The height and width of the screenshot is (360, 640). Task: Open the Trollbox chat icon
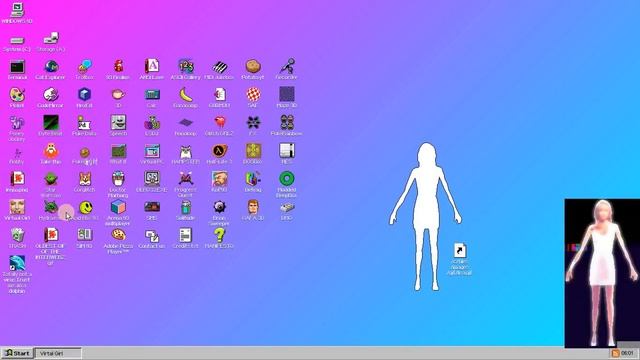click(x=84, y=66)
